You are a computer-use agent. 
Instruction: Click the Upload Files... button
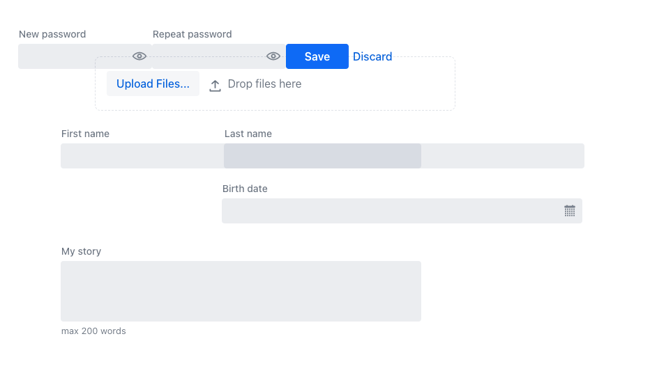(x=153, y=84)
